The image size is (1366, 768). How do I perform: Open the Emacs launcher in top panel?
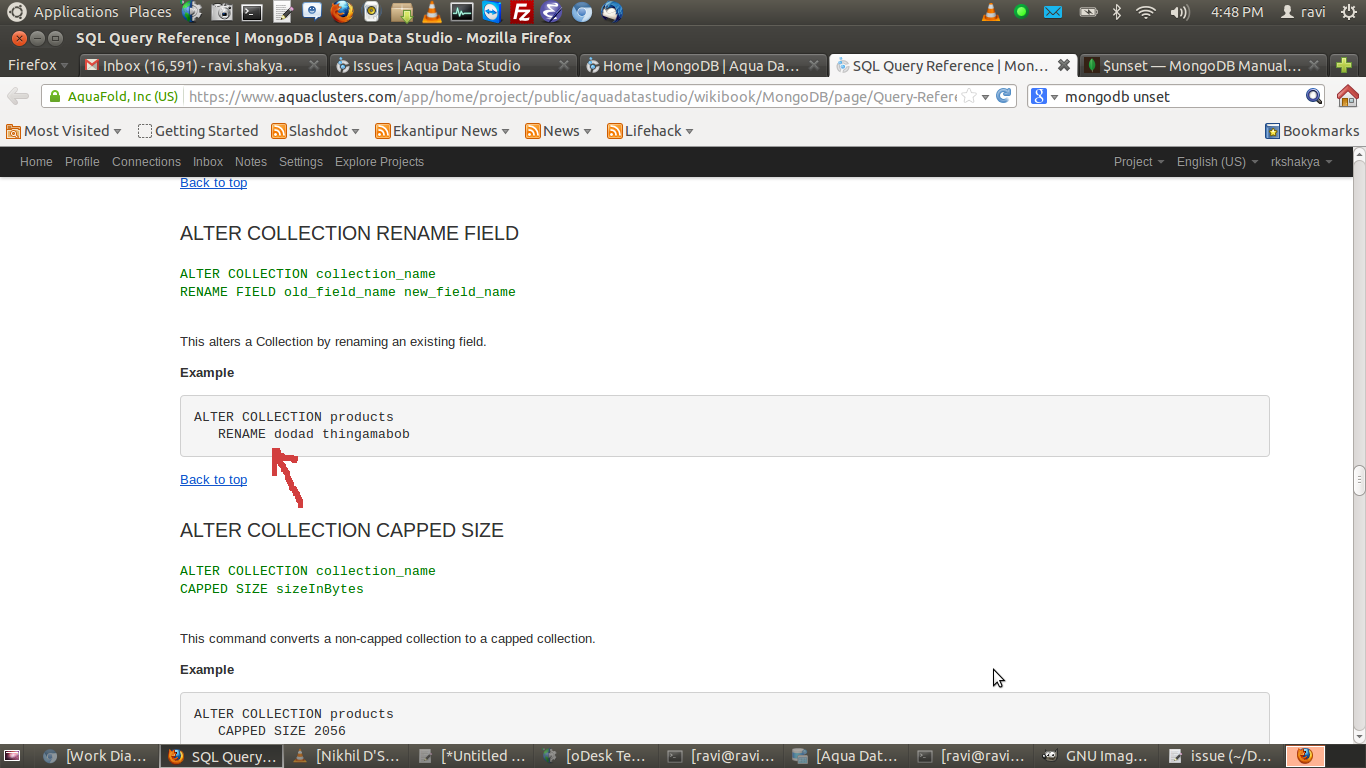[551, 12]
